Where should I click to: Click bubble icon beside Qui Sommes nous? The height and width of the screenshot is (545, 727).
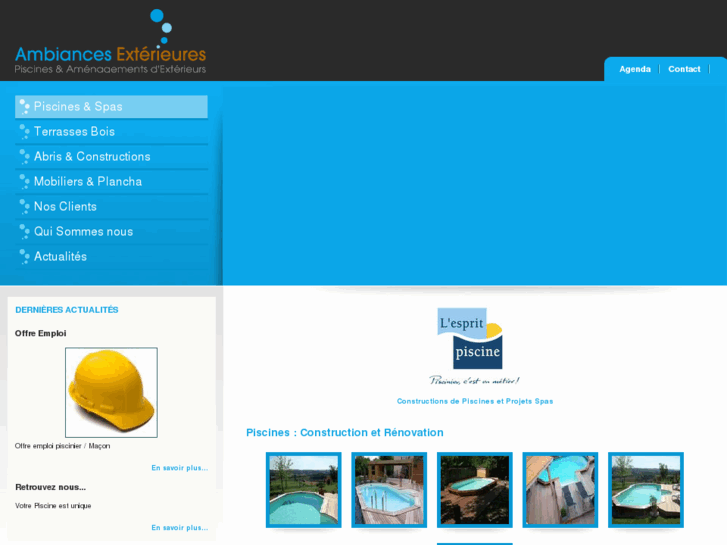click(x=24, y=232)
